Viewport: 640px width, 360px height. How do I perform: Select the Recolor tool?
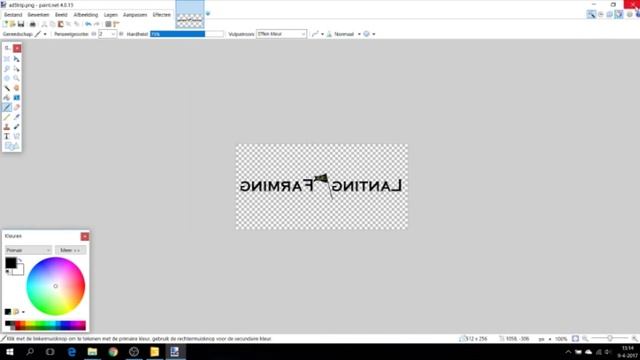(17, 127)
